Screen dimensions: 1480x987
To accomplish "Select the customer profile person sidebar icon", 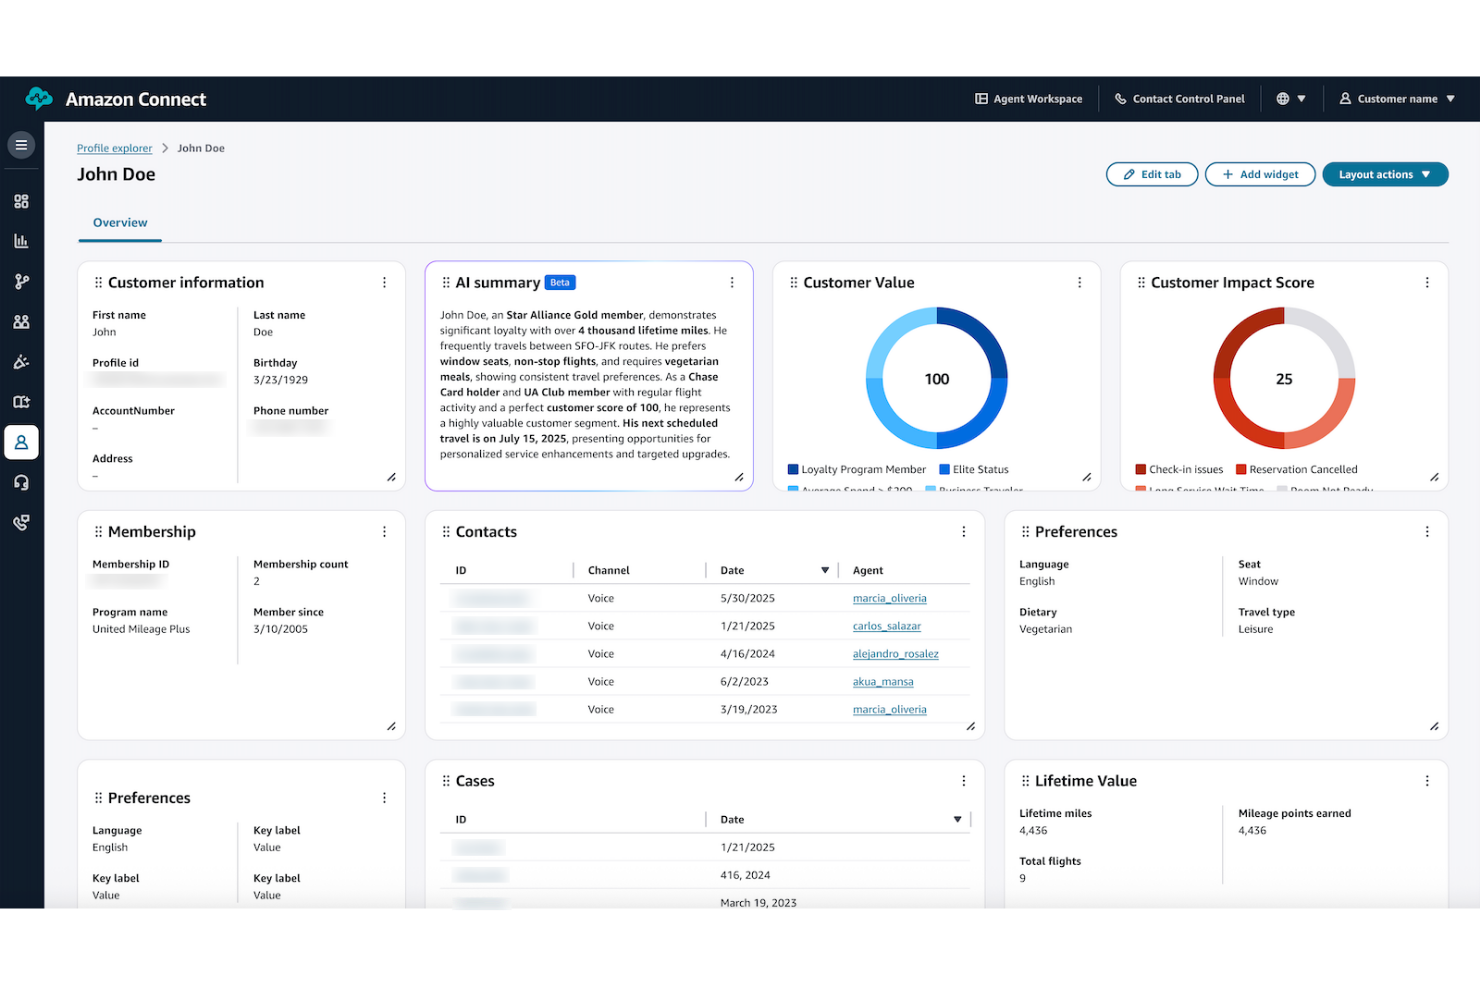I will tap(21, 442).
